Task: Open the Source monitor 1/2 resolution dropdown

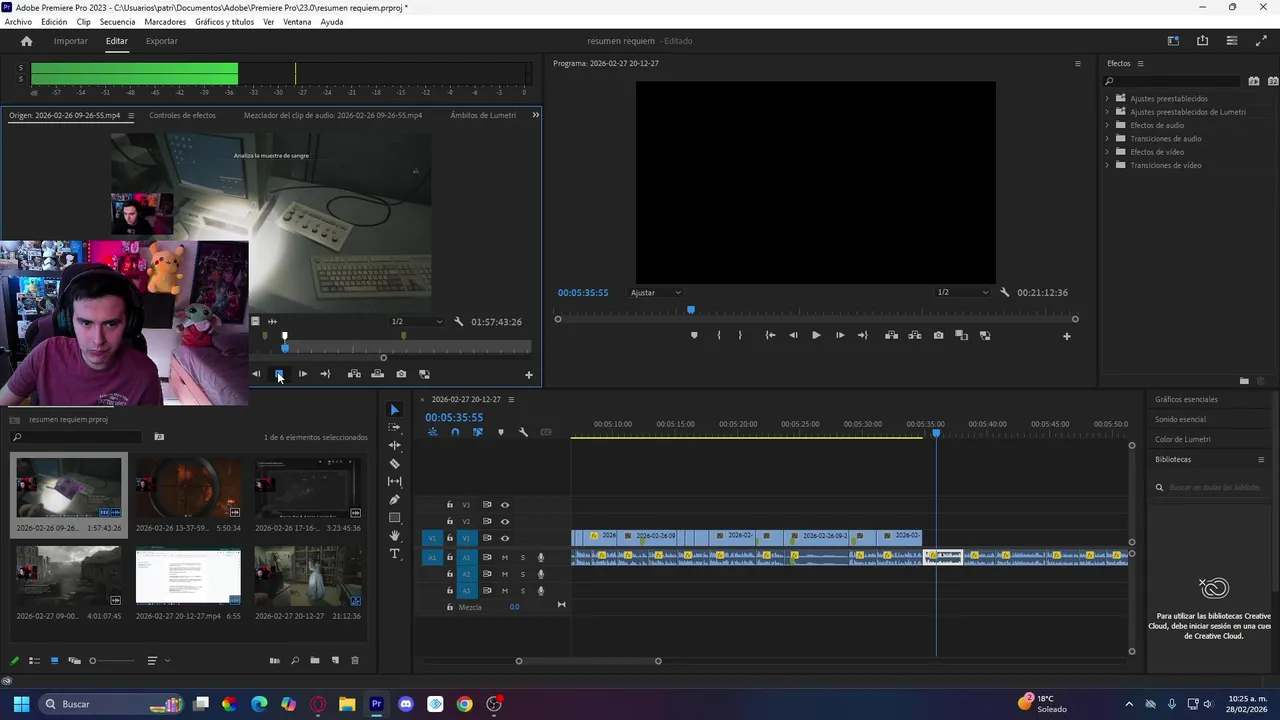Action: coord(416,321)
